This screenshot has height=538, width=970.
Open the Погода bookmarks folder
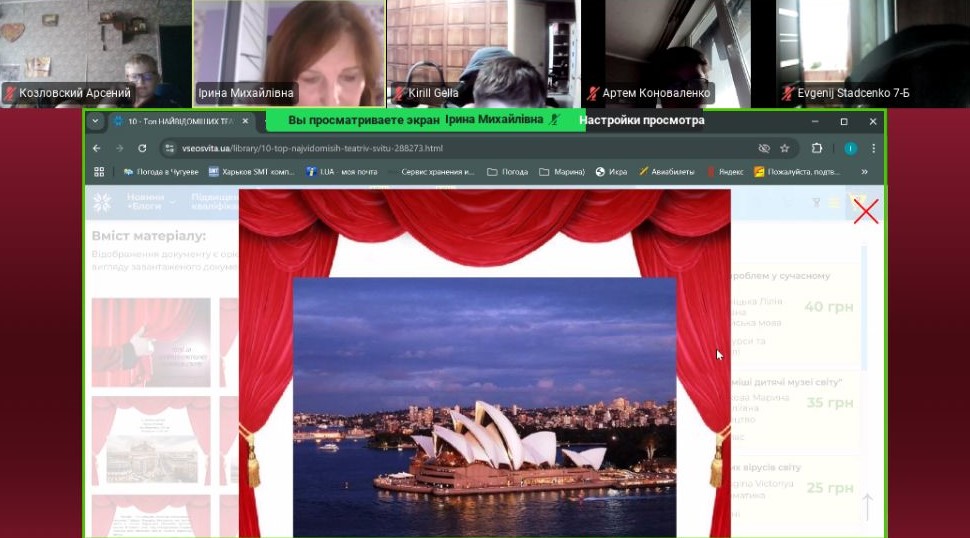(x=507, y=172)
